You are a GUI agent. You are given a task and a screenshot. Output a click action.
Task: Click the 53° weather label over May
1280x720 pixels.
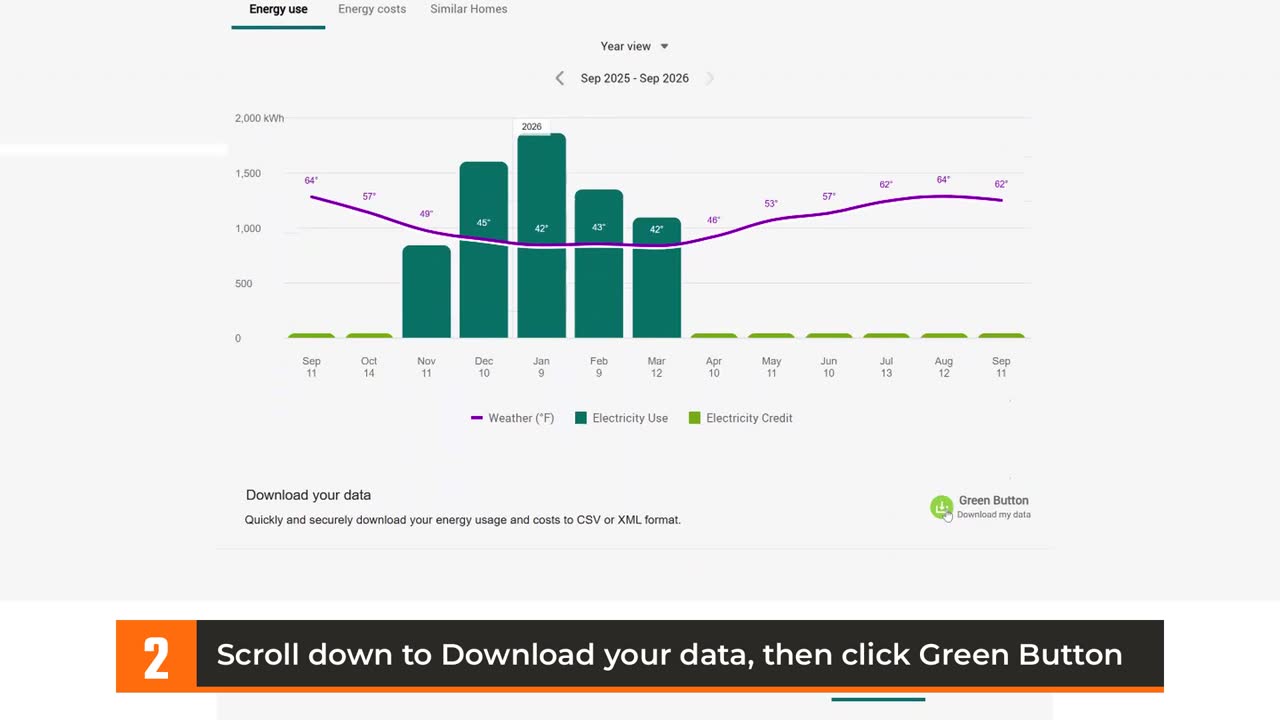[x=771, y=203]
